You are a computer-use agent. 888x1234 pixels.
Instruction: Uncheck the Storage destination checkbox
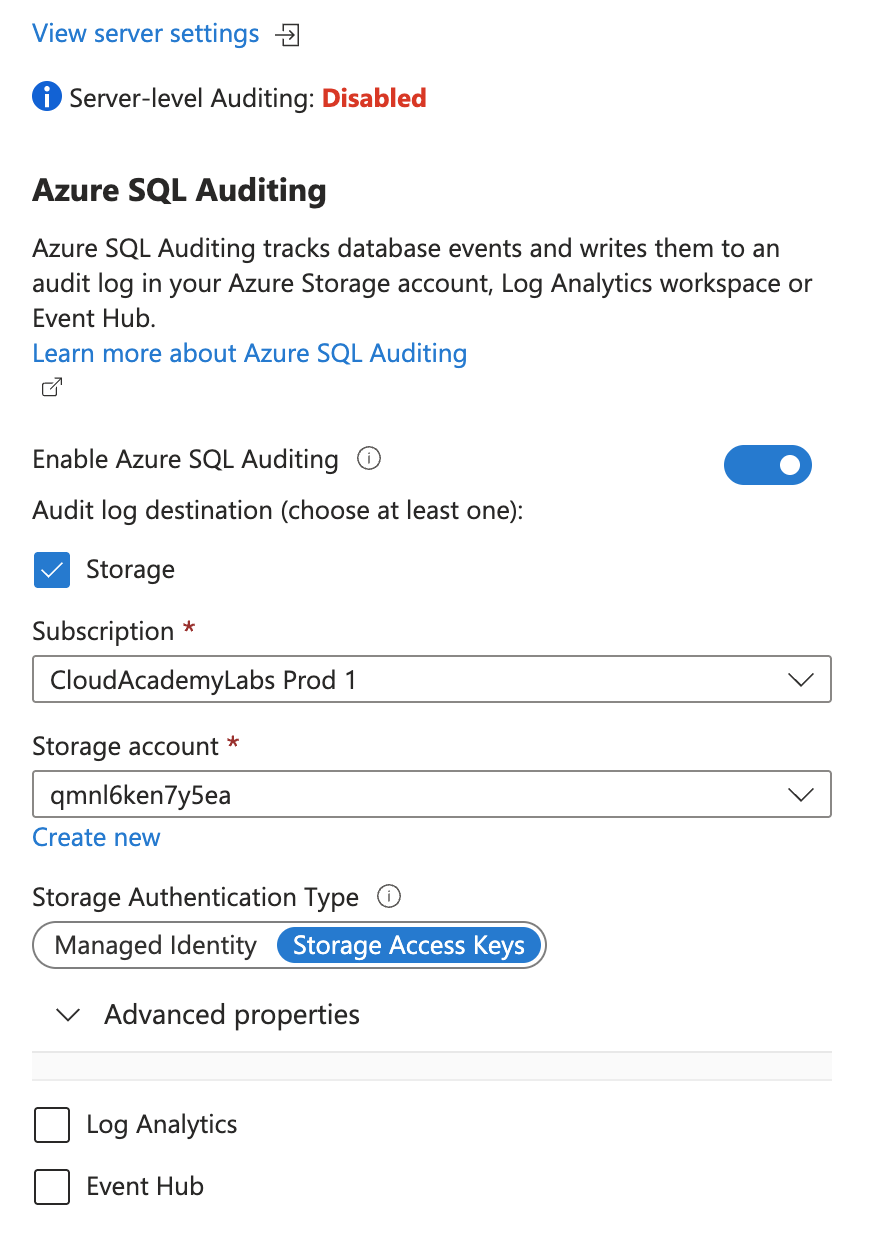coord(52,570)
